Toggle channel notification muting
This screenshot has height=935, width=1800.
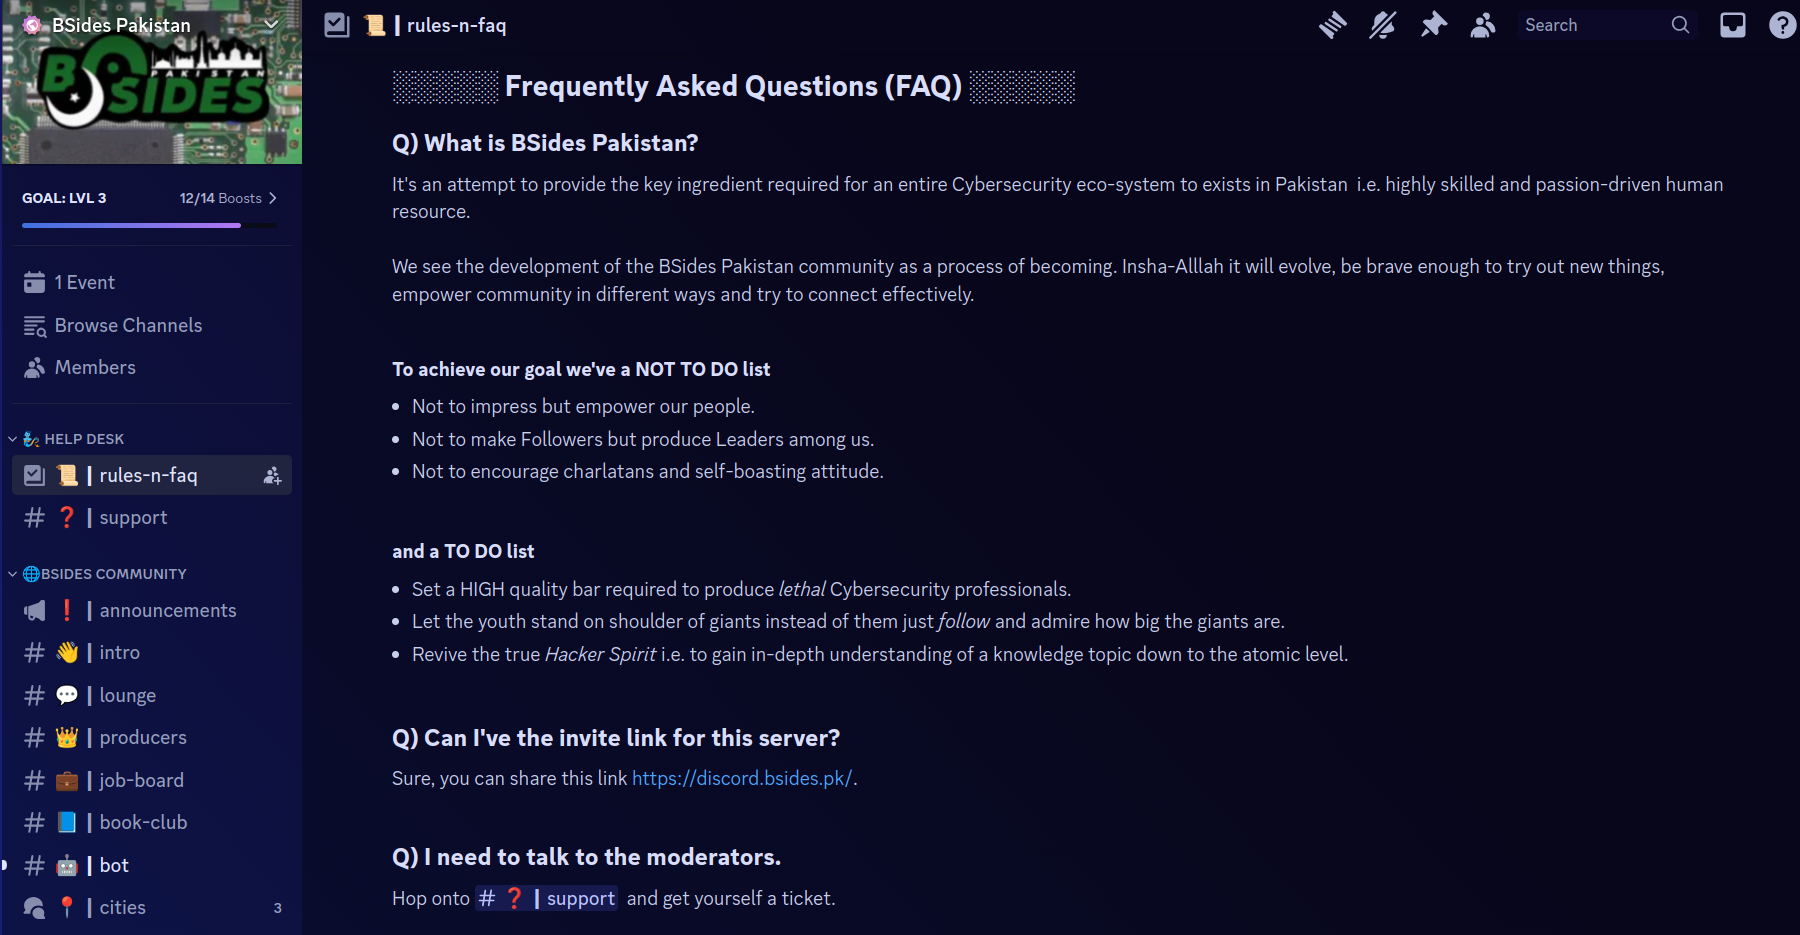coord(1383,25)
